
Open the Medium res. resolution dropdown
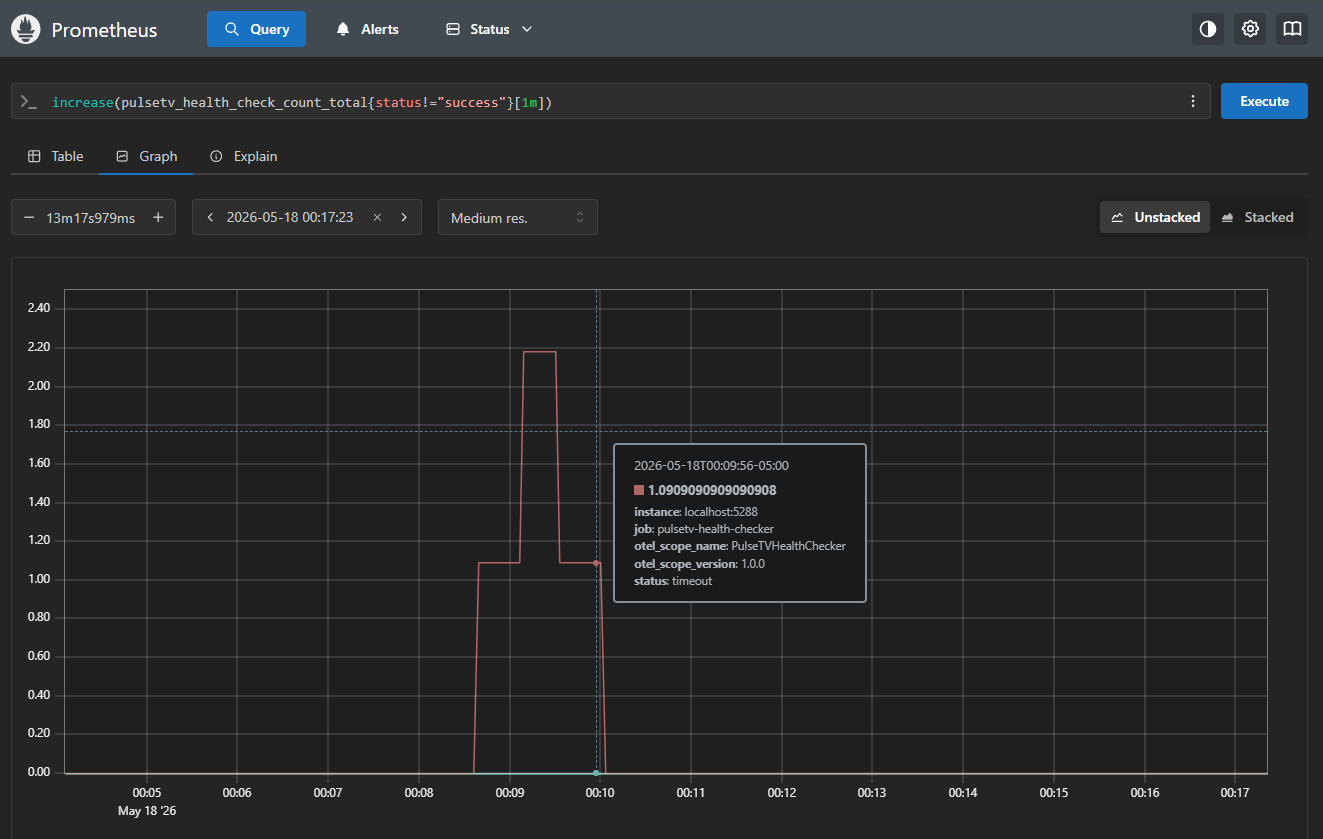518,217
